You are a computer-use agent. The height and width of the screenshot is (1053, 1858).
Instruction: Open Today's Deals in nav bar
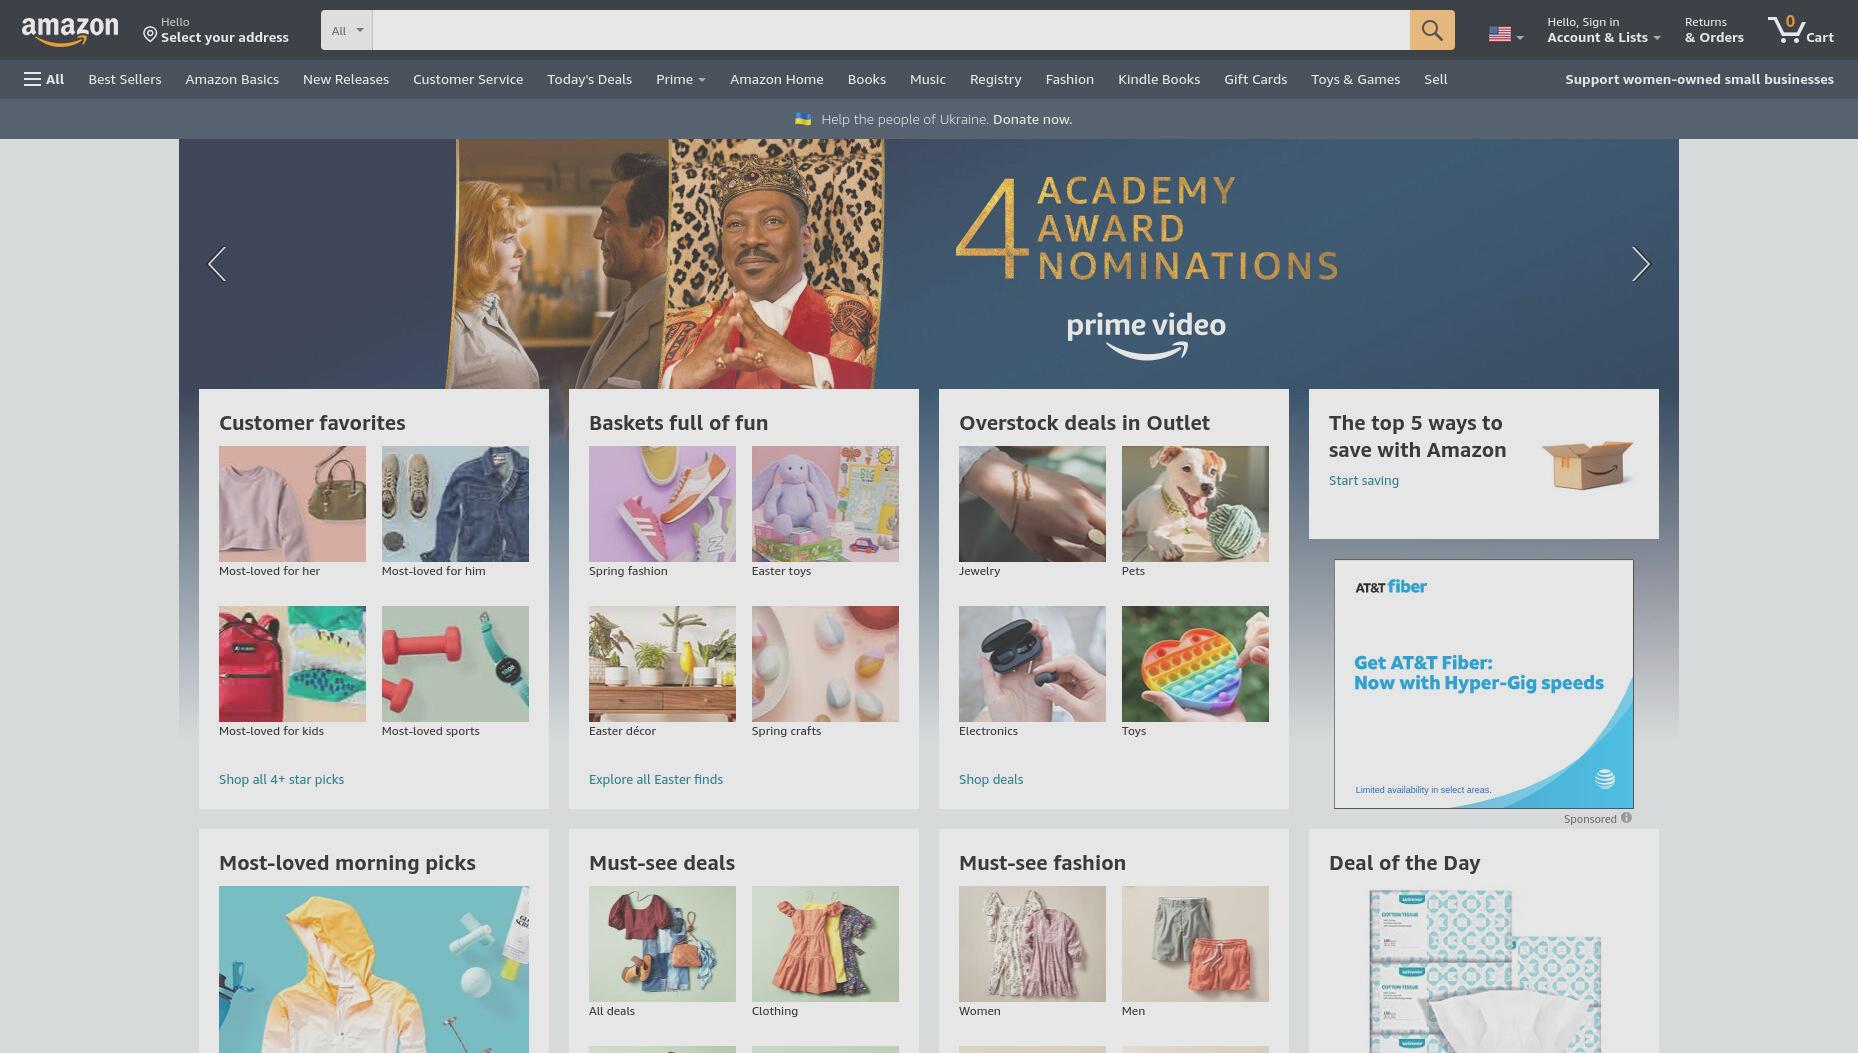[x=589, y=79]
